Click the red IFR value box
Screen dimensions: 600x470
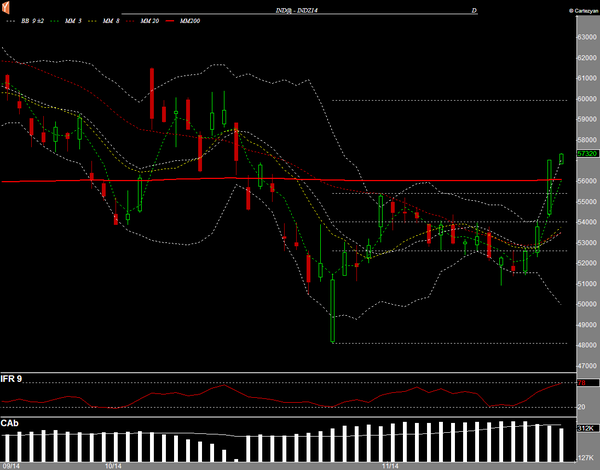[x=583, y=381]
